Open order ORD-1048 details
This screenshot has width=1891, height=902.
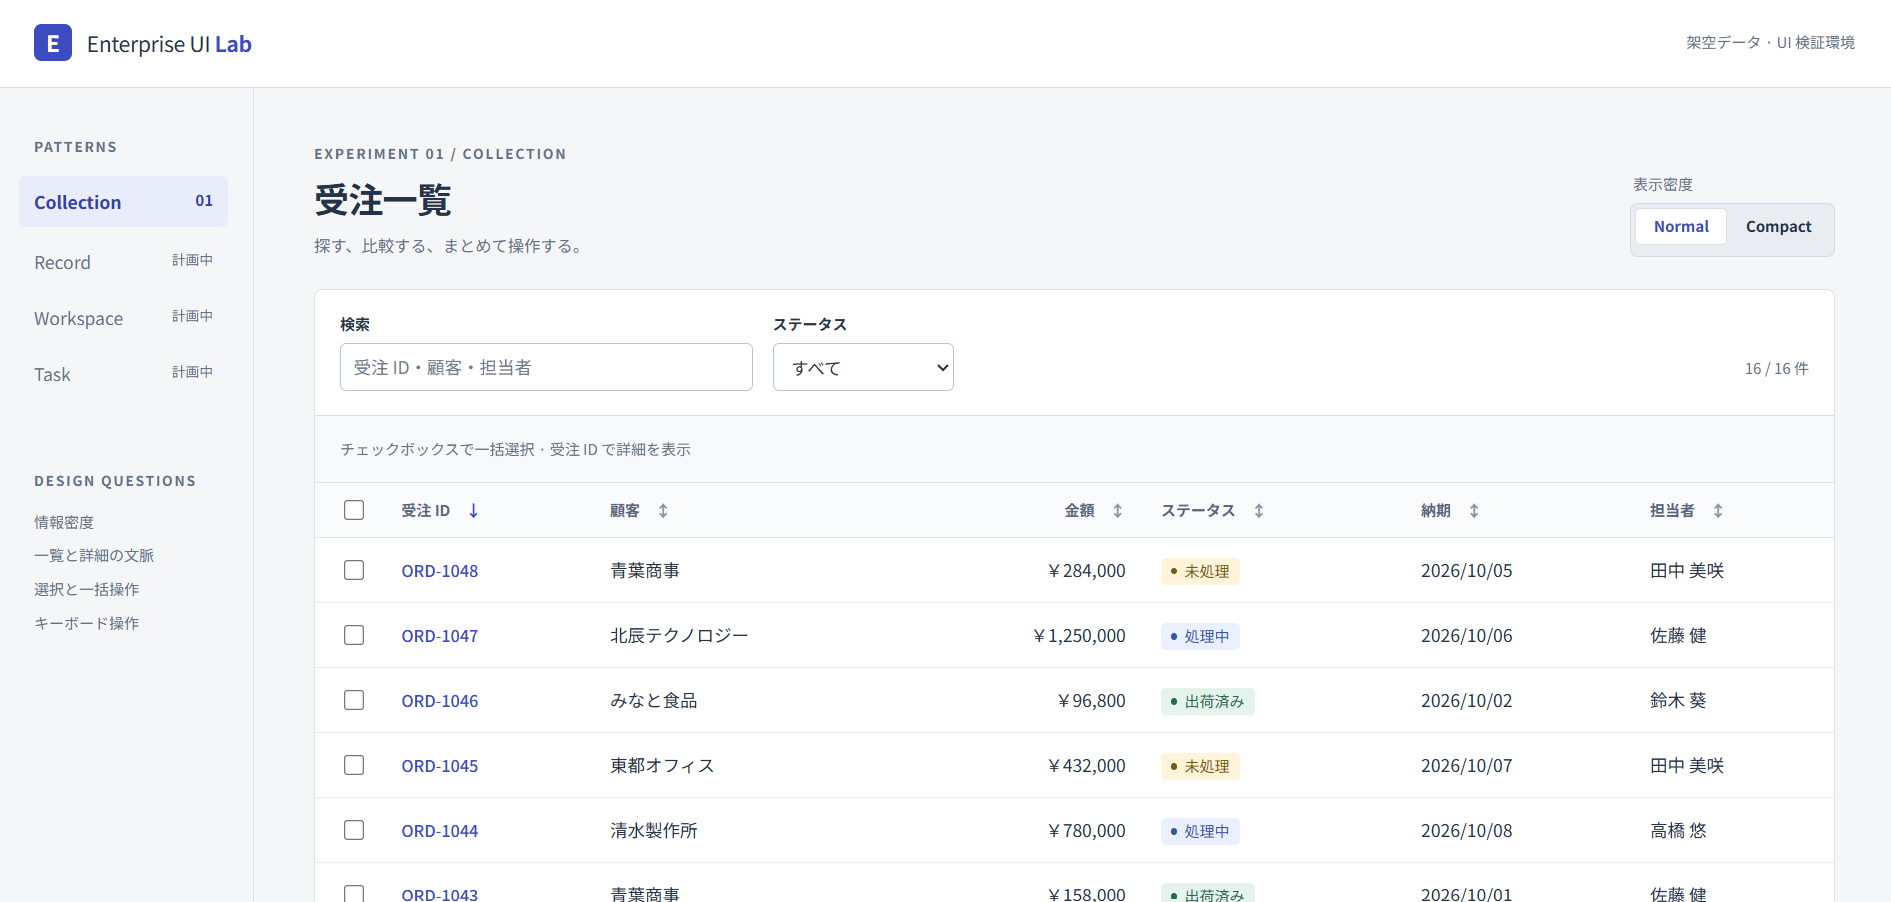(x=440, y=571)
